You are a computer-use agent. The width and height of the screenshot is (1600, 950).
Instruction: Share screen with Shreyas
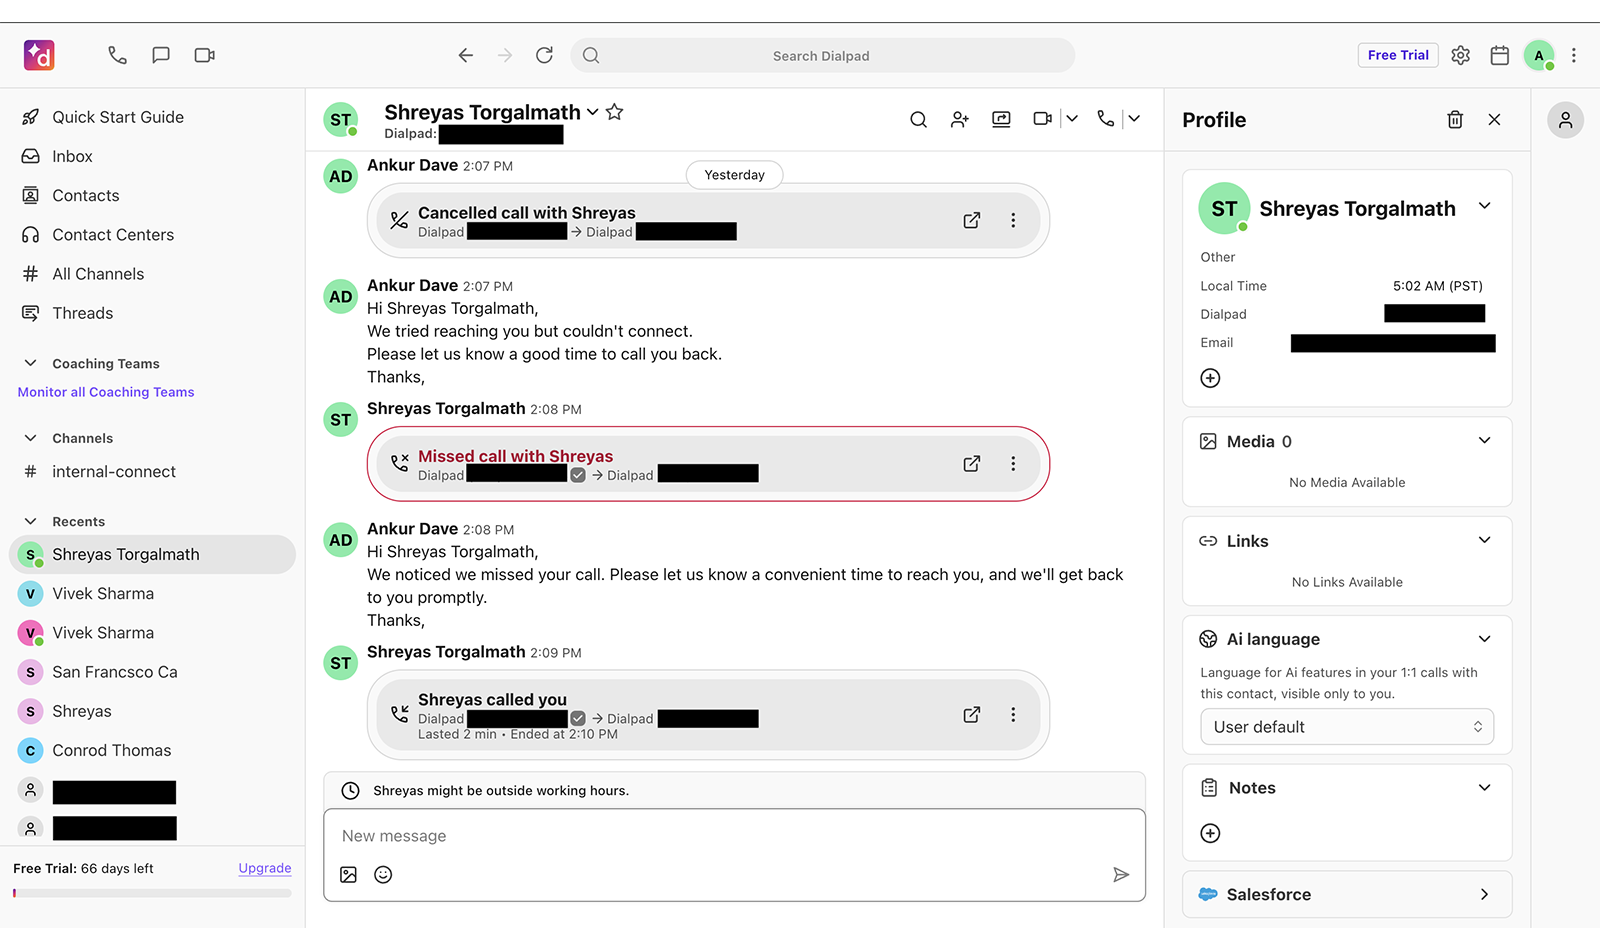tap(1001, 119)
